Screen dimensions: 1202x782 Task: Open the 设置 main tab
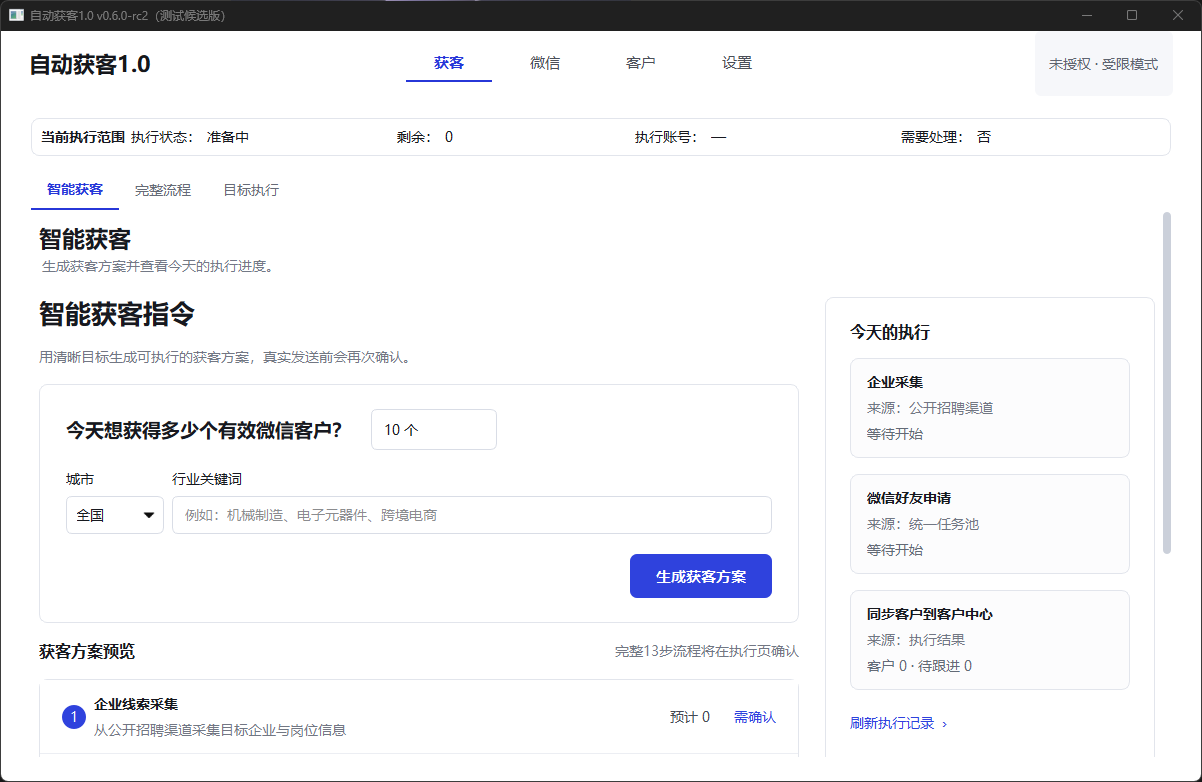click(737, 63)
